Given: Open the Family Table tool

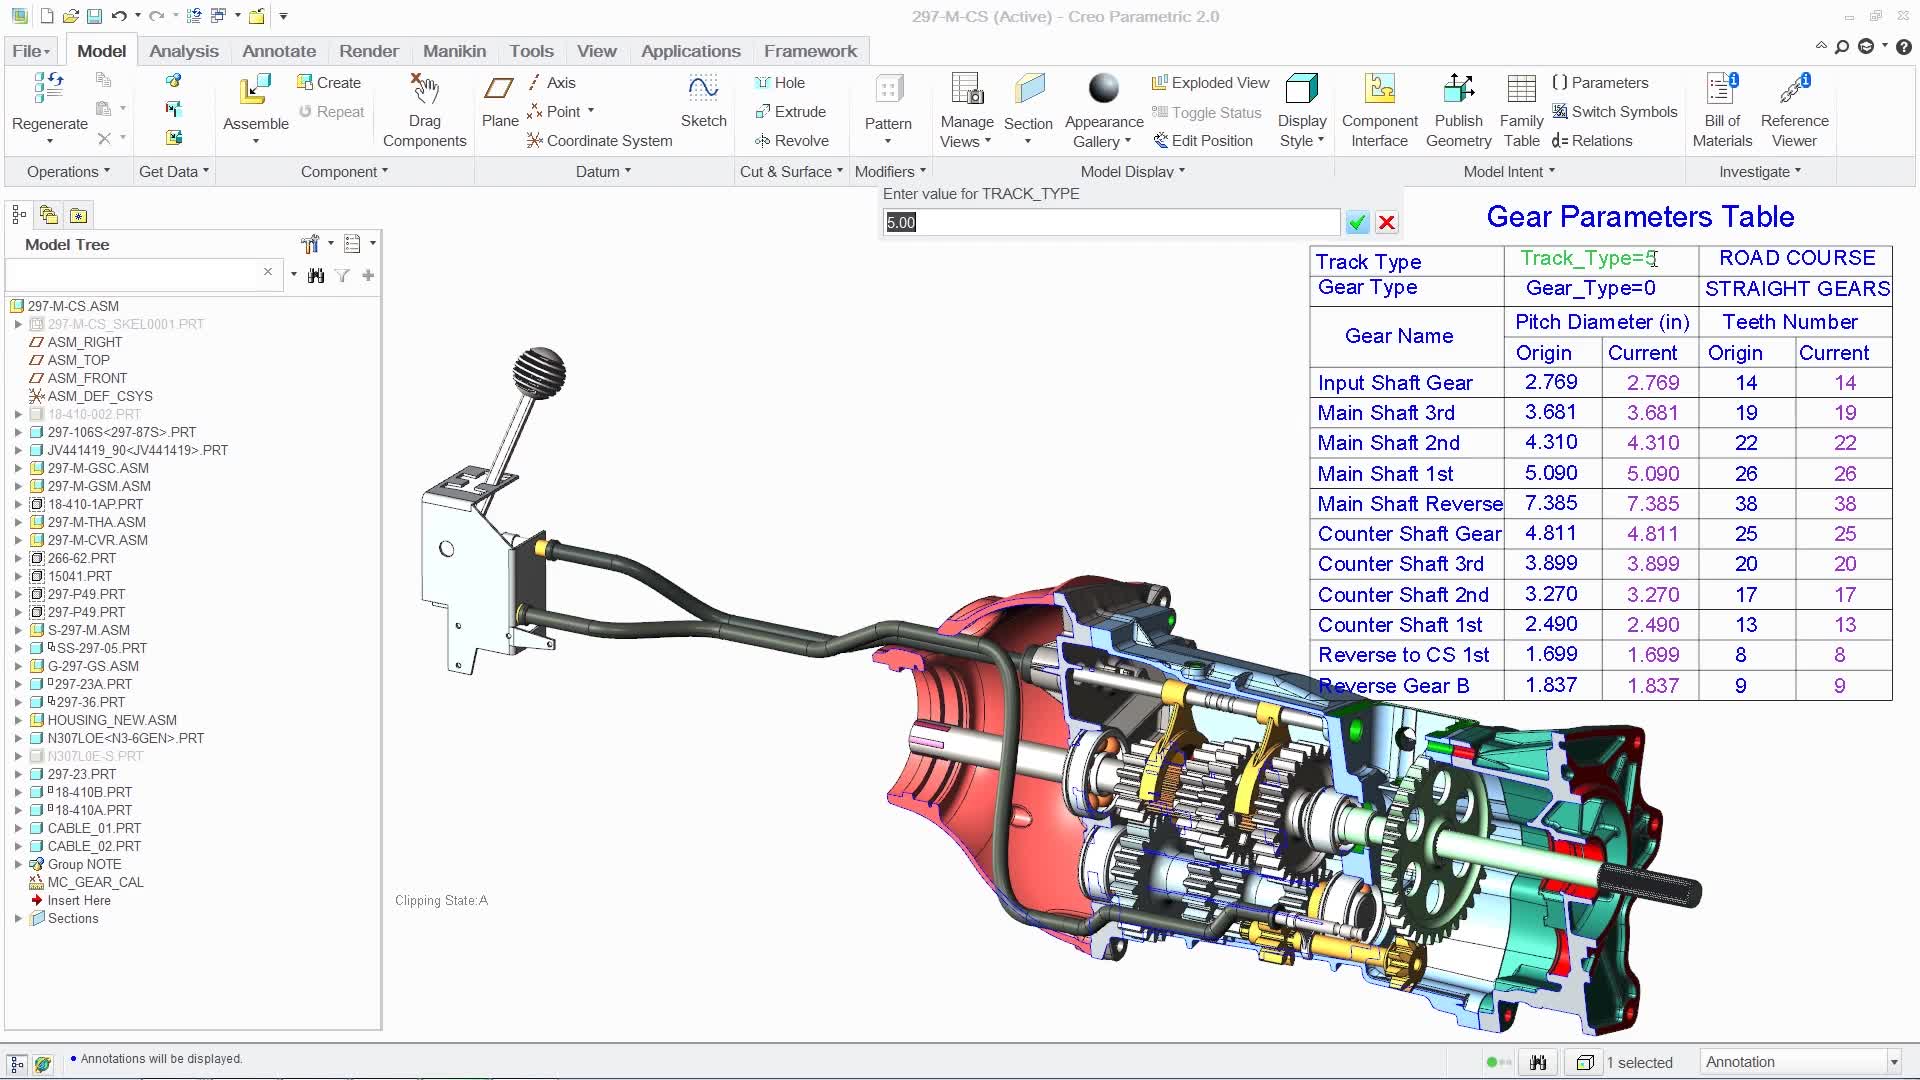Looking at the screenshot, I should [1521, 110].
